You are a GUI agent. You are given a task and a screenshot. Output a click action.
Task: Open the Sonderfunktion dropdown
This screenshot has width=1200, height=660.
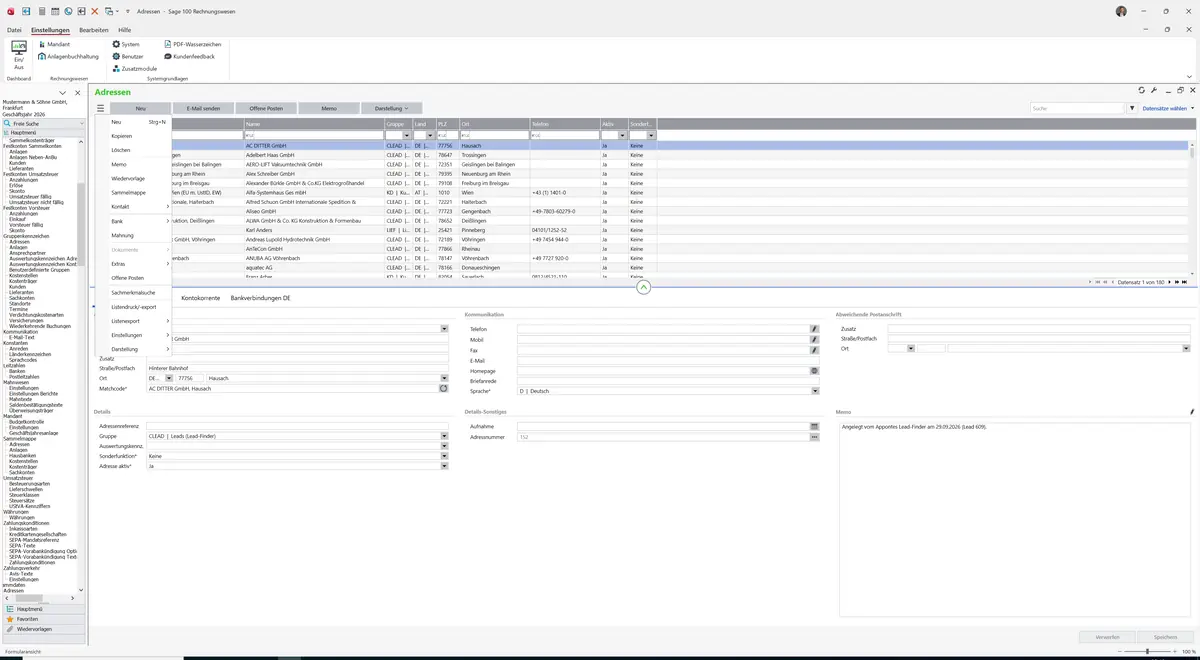(444, 456)
